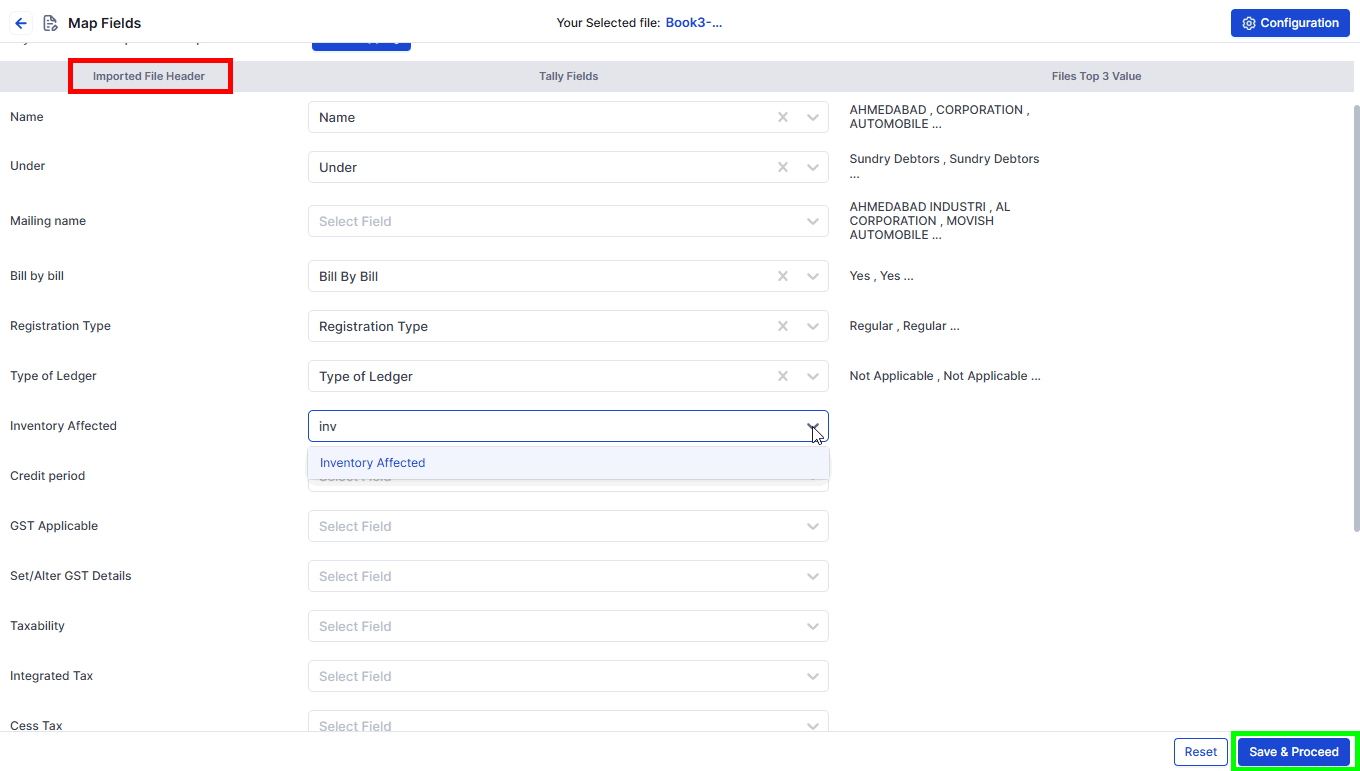Click the Not Applicable sample value text
This screenshot has height=771, width=1360.
click(945, 376)
